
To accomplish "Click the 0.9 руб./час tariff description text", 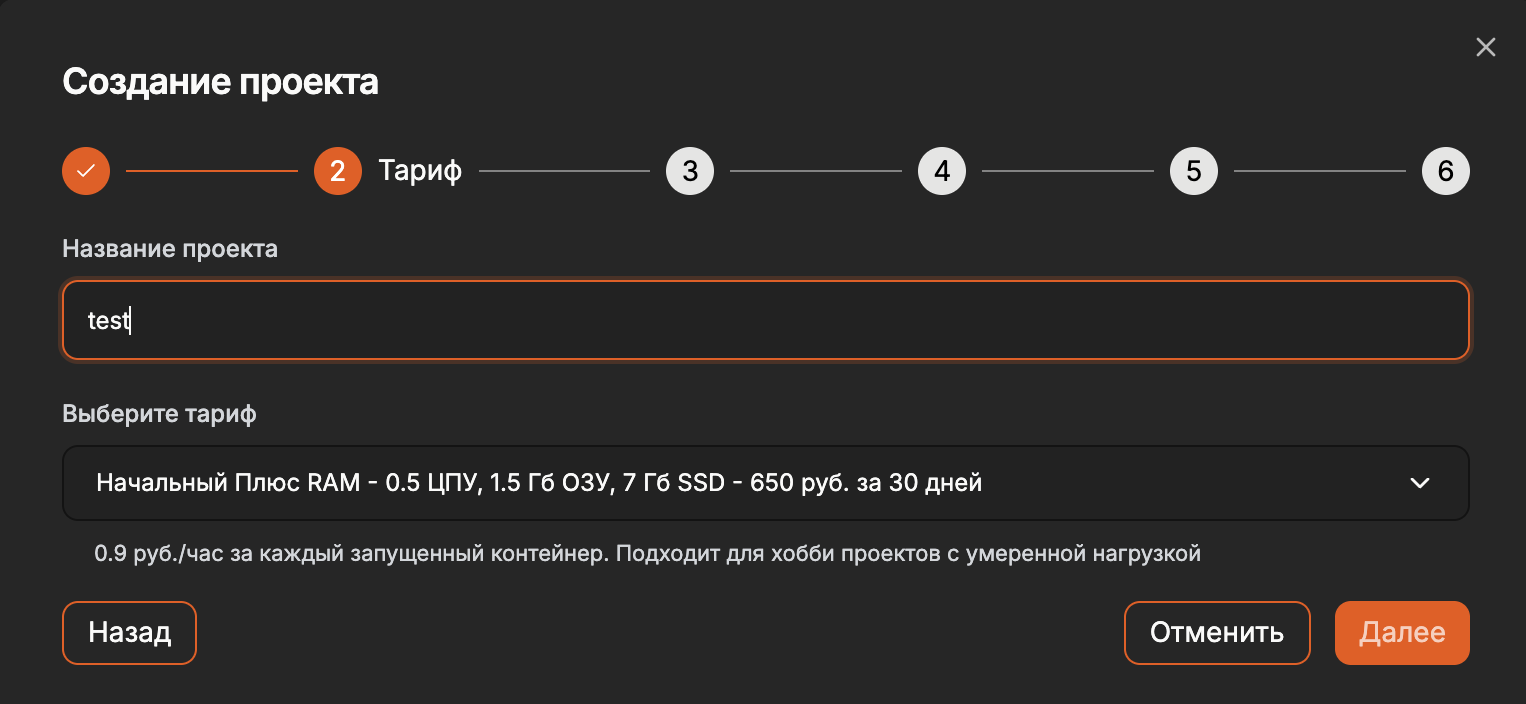I will (x=647, y=553).
